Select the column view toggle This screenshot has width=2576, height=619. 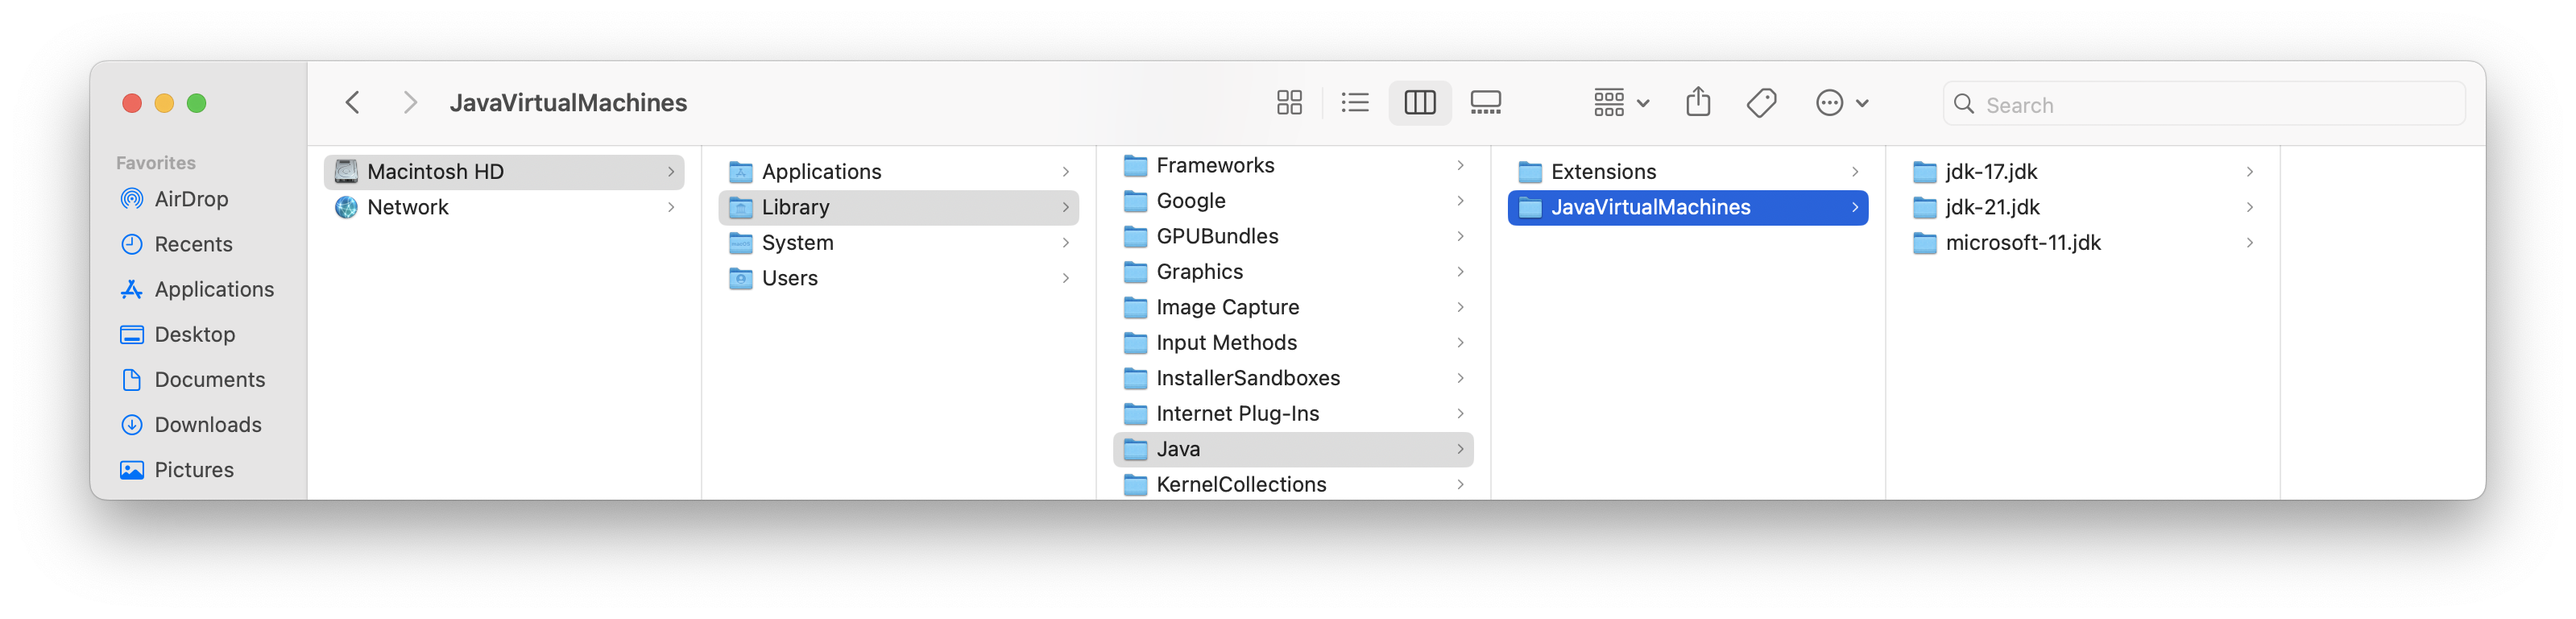[x=1420, y=102]
